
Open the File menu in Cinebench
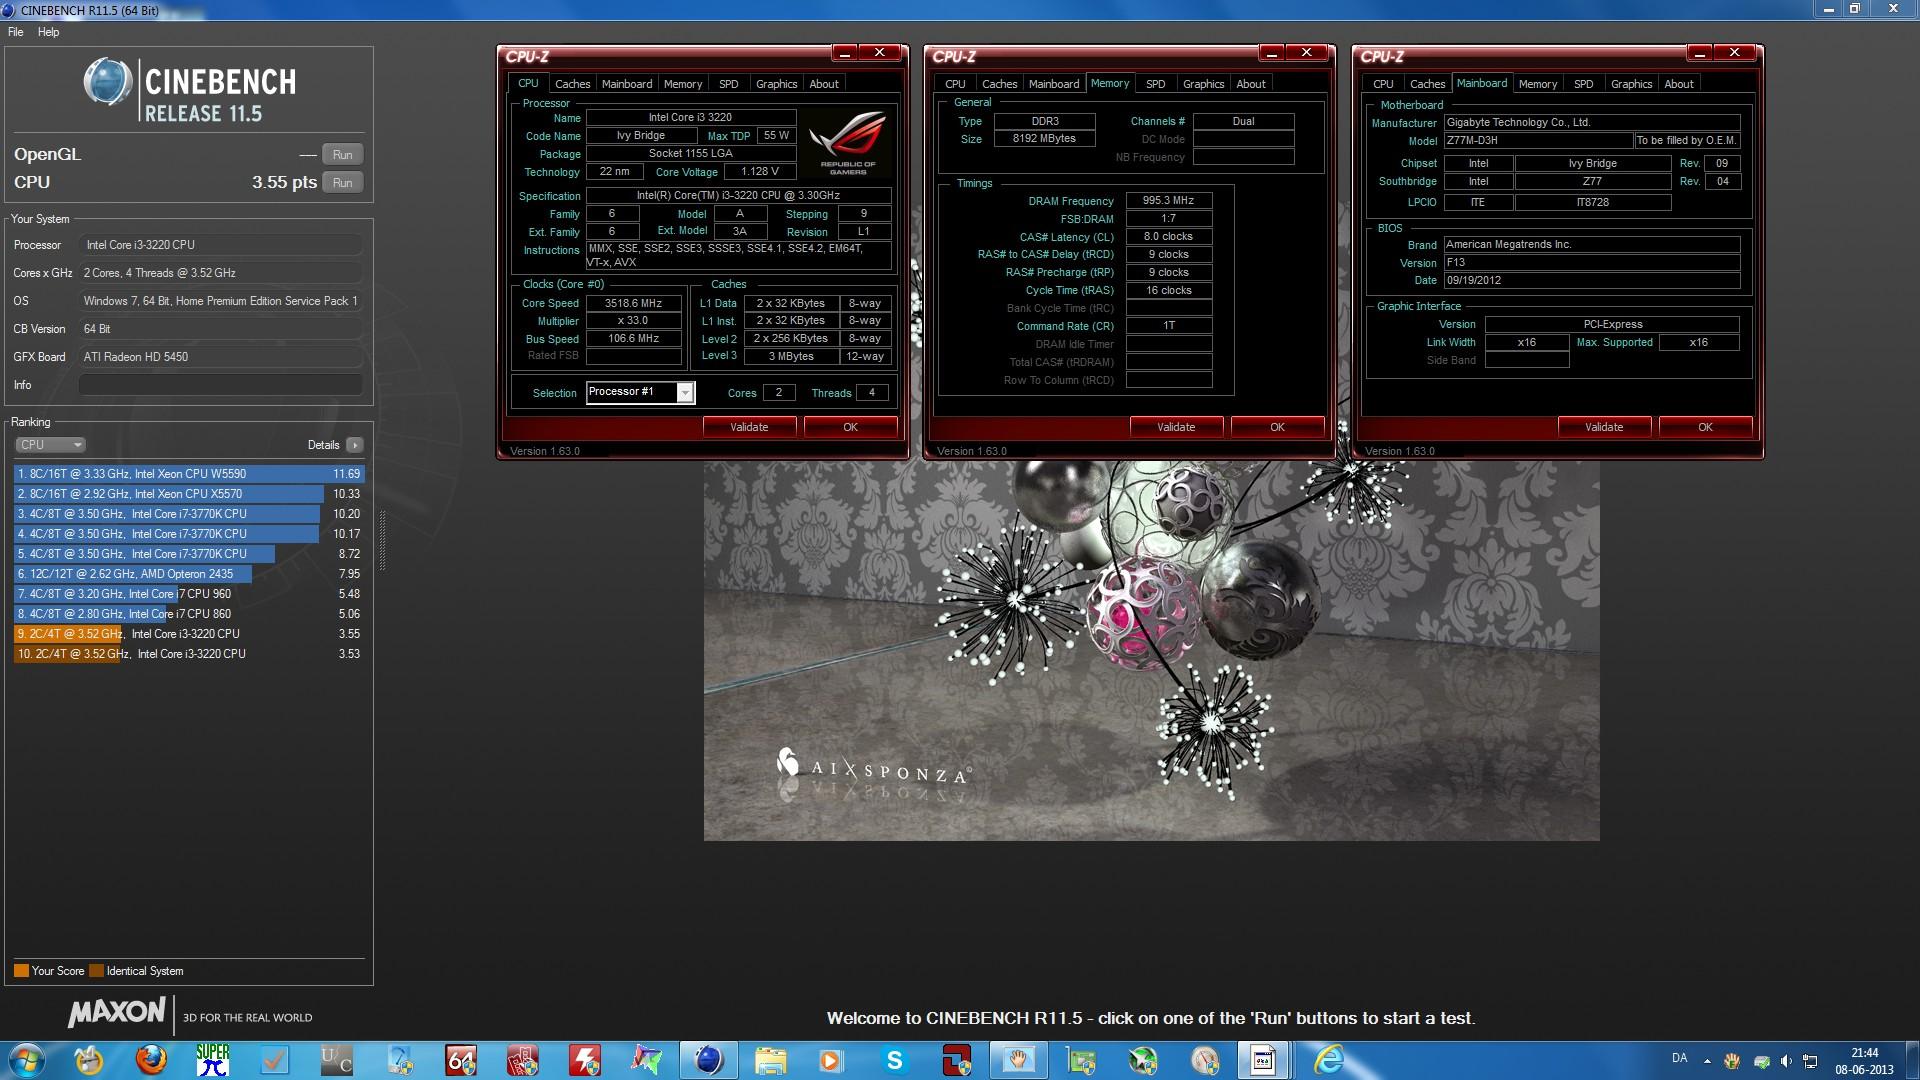click(x=15, y=32)
